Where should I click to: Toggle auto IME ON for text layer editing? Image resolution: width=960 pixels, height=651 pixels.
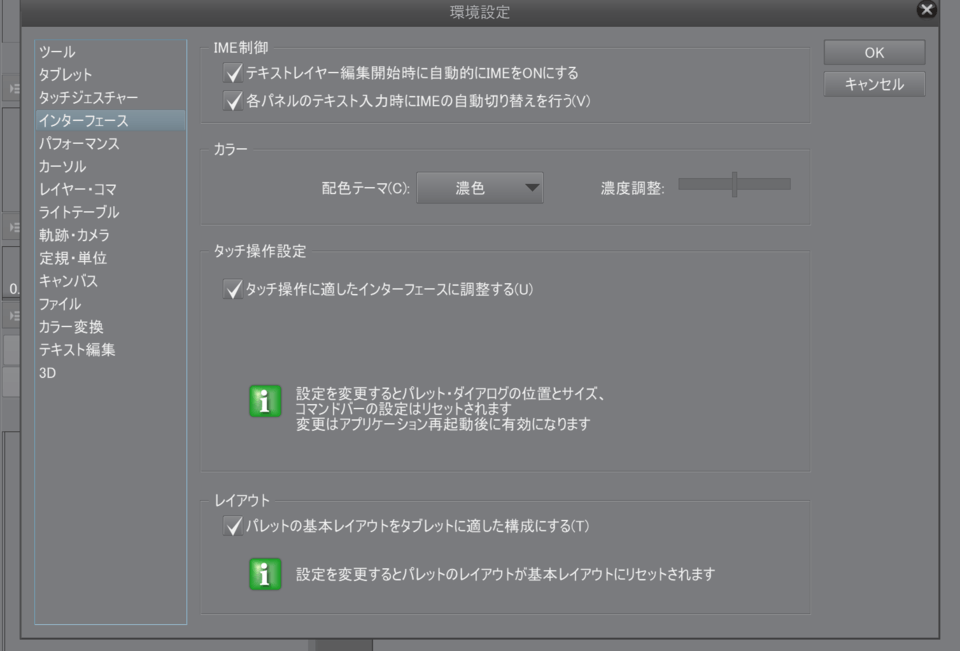(x=233, y=73)
